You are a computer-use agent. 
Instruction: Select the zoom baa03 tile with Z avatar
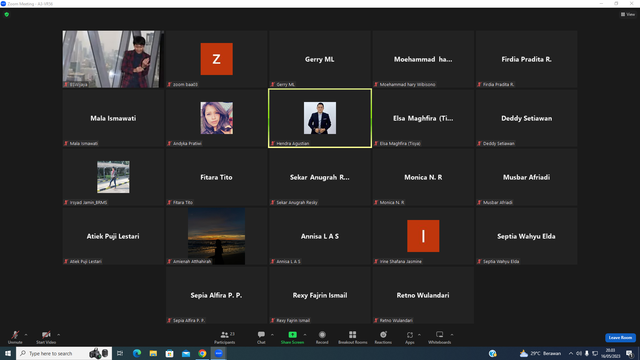(216, 59)
